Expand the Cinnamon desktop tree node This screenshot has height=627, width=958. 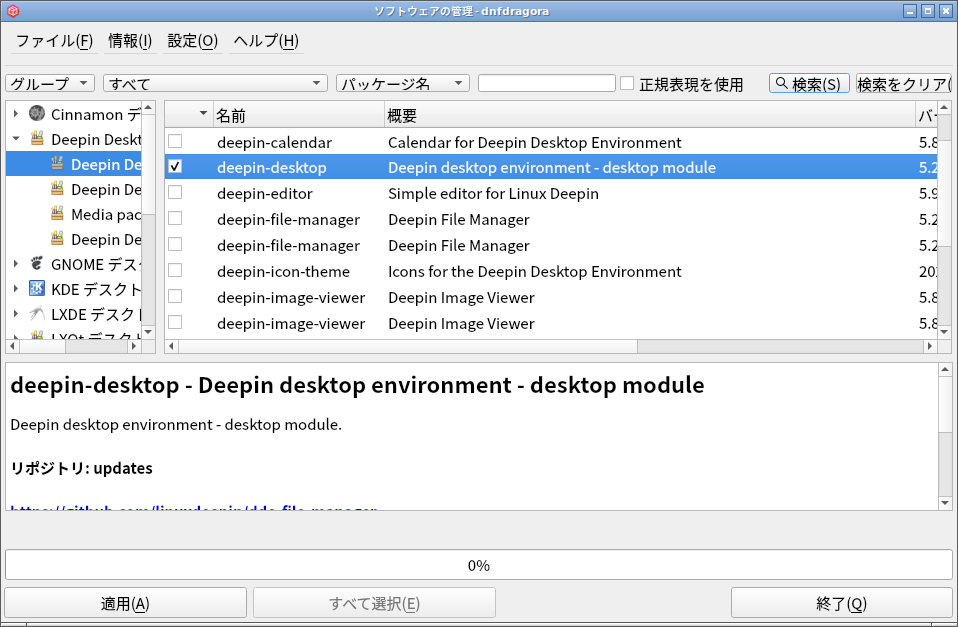click(16, 114)
